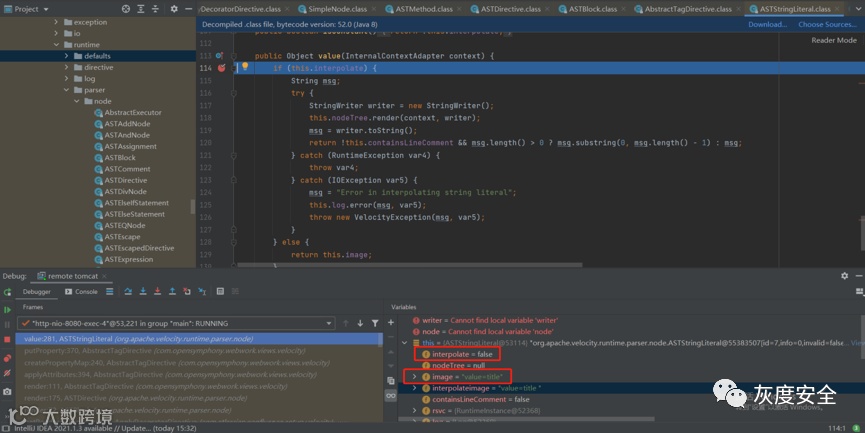Add a new watch with plus icon

point(390,324)
